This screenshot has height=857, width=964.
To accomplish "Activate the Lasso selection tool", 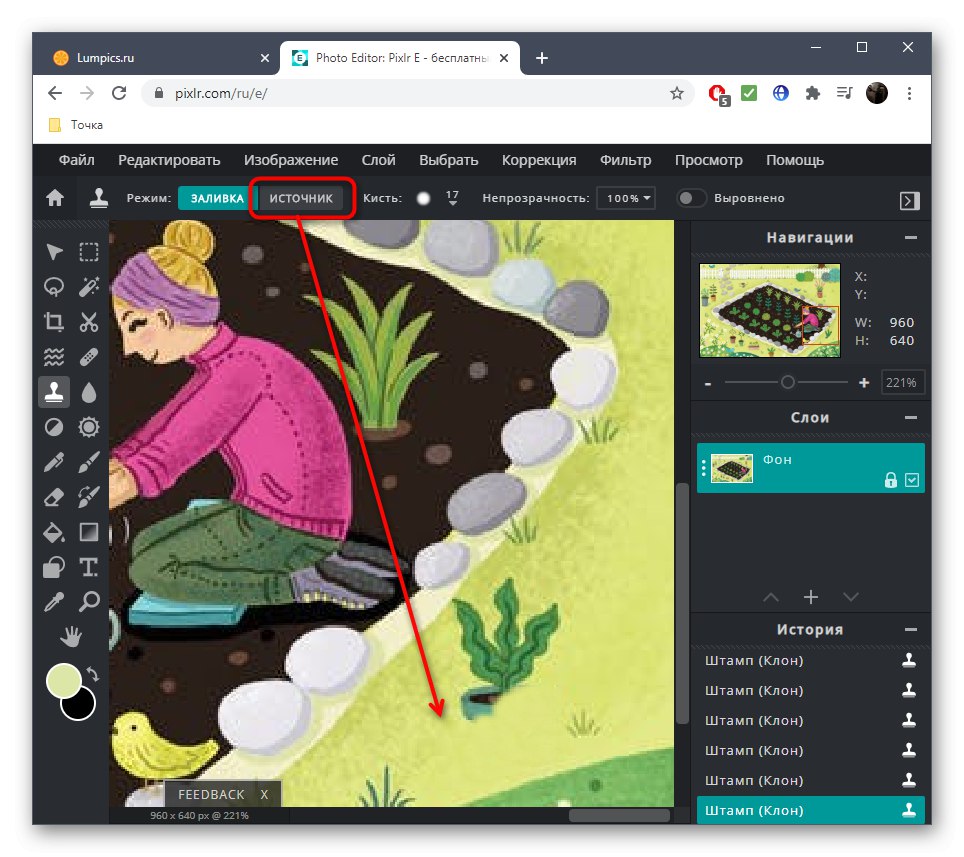I will tap(54, 286).
